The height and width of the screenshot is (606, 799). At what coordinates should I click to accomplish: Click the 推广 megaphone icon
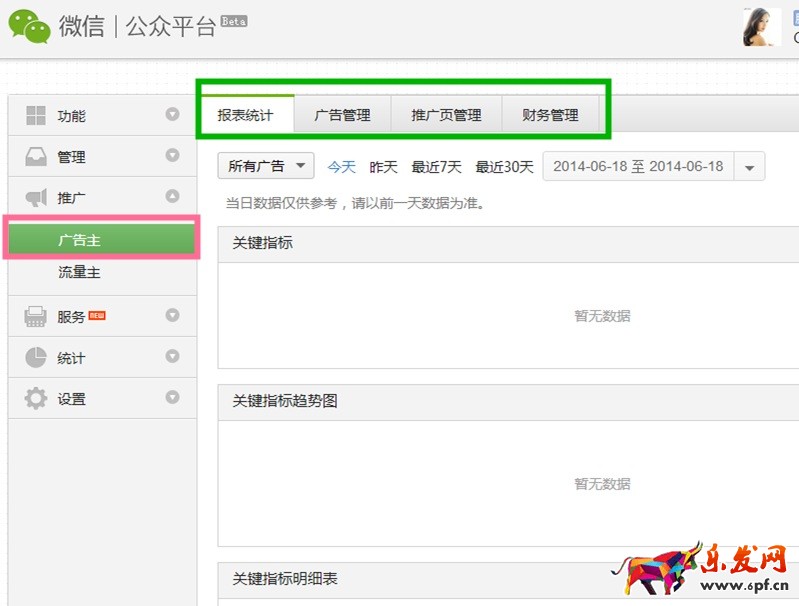[x=36, y=197]
